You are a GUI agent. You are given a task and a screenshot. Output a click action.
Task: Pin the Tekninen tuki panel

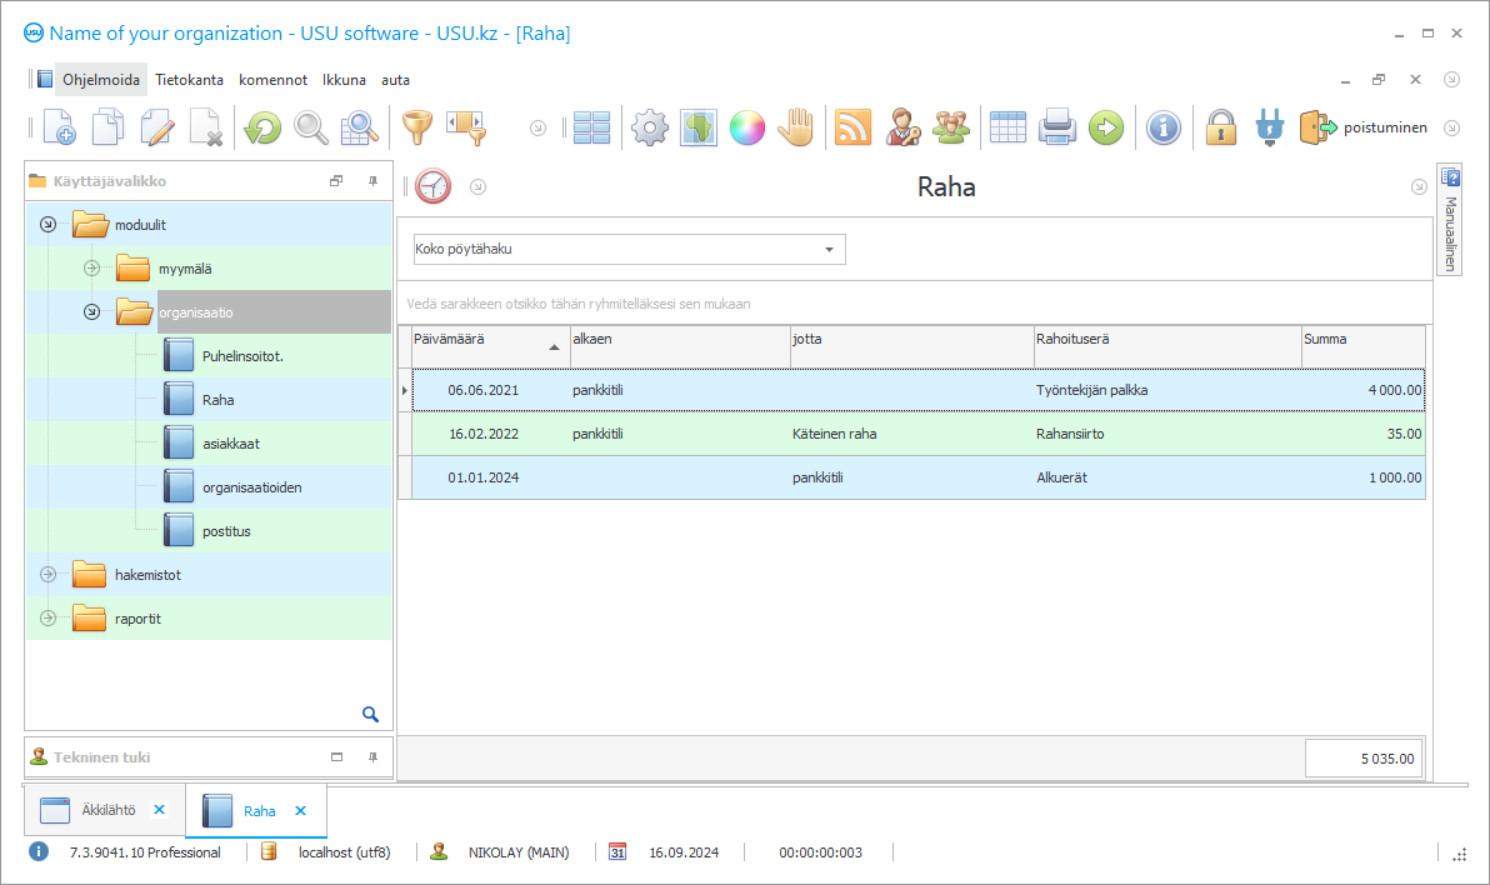pyautogui.click(x=373, y=757)
